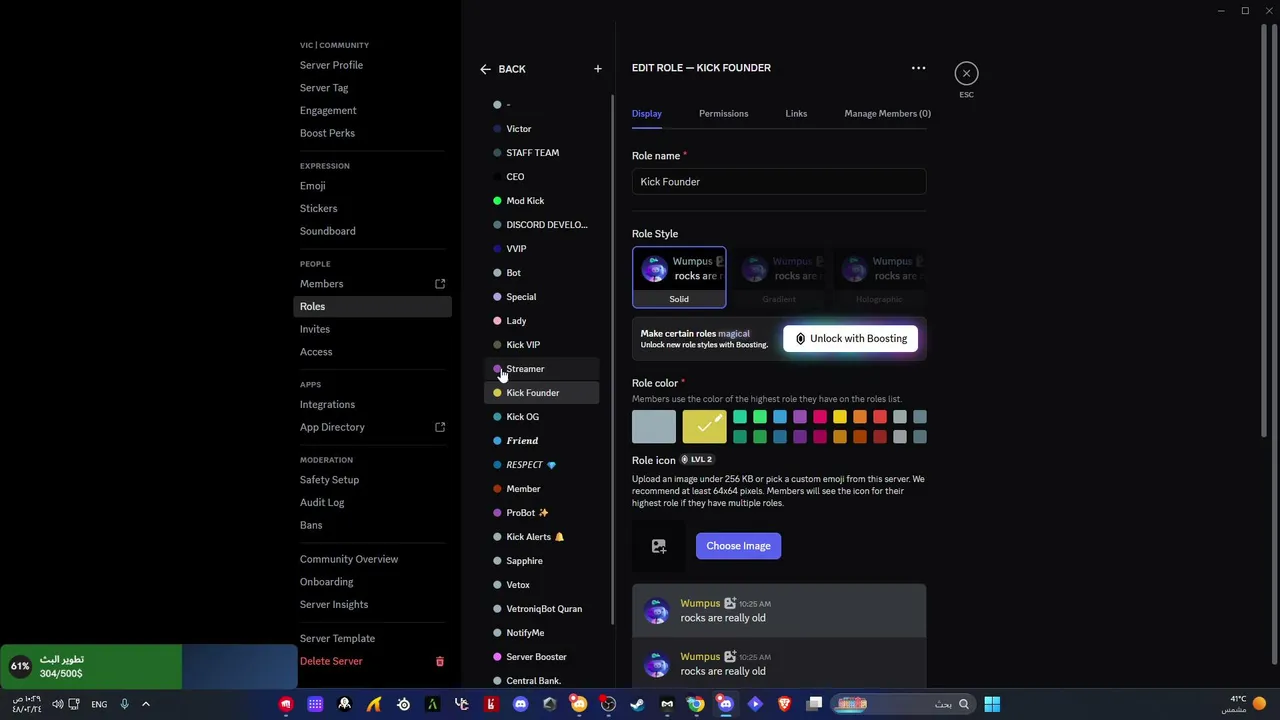Close settings with the ESC circle button

tap(966, 73)
